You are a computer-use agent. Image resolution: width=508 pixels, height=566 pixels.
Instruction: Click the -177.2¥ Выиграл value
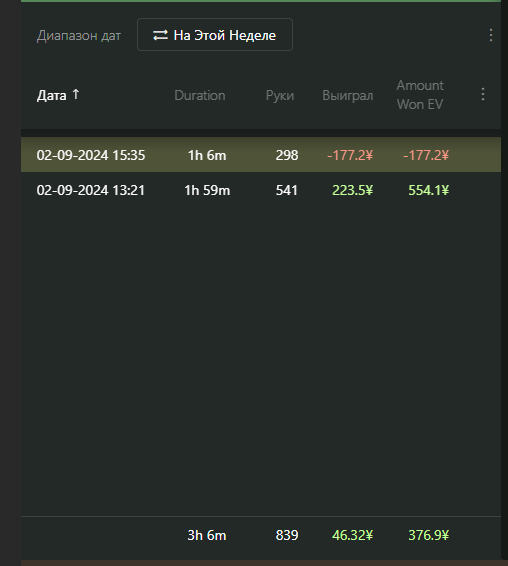pos(350,155)
